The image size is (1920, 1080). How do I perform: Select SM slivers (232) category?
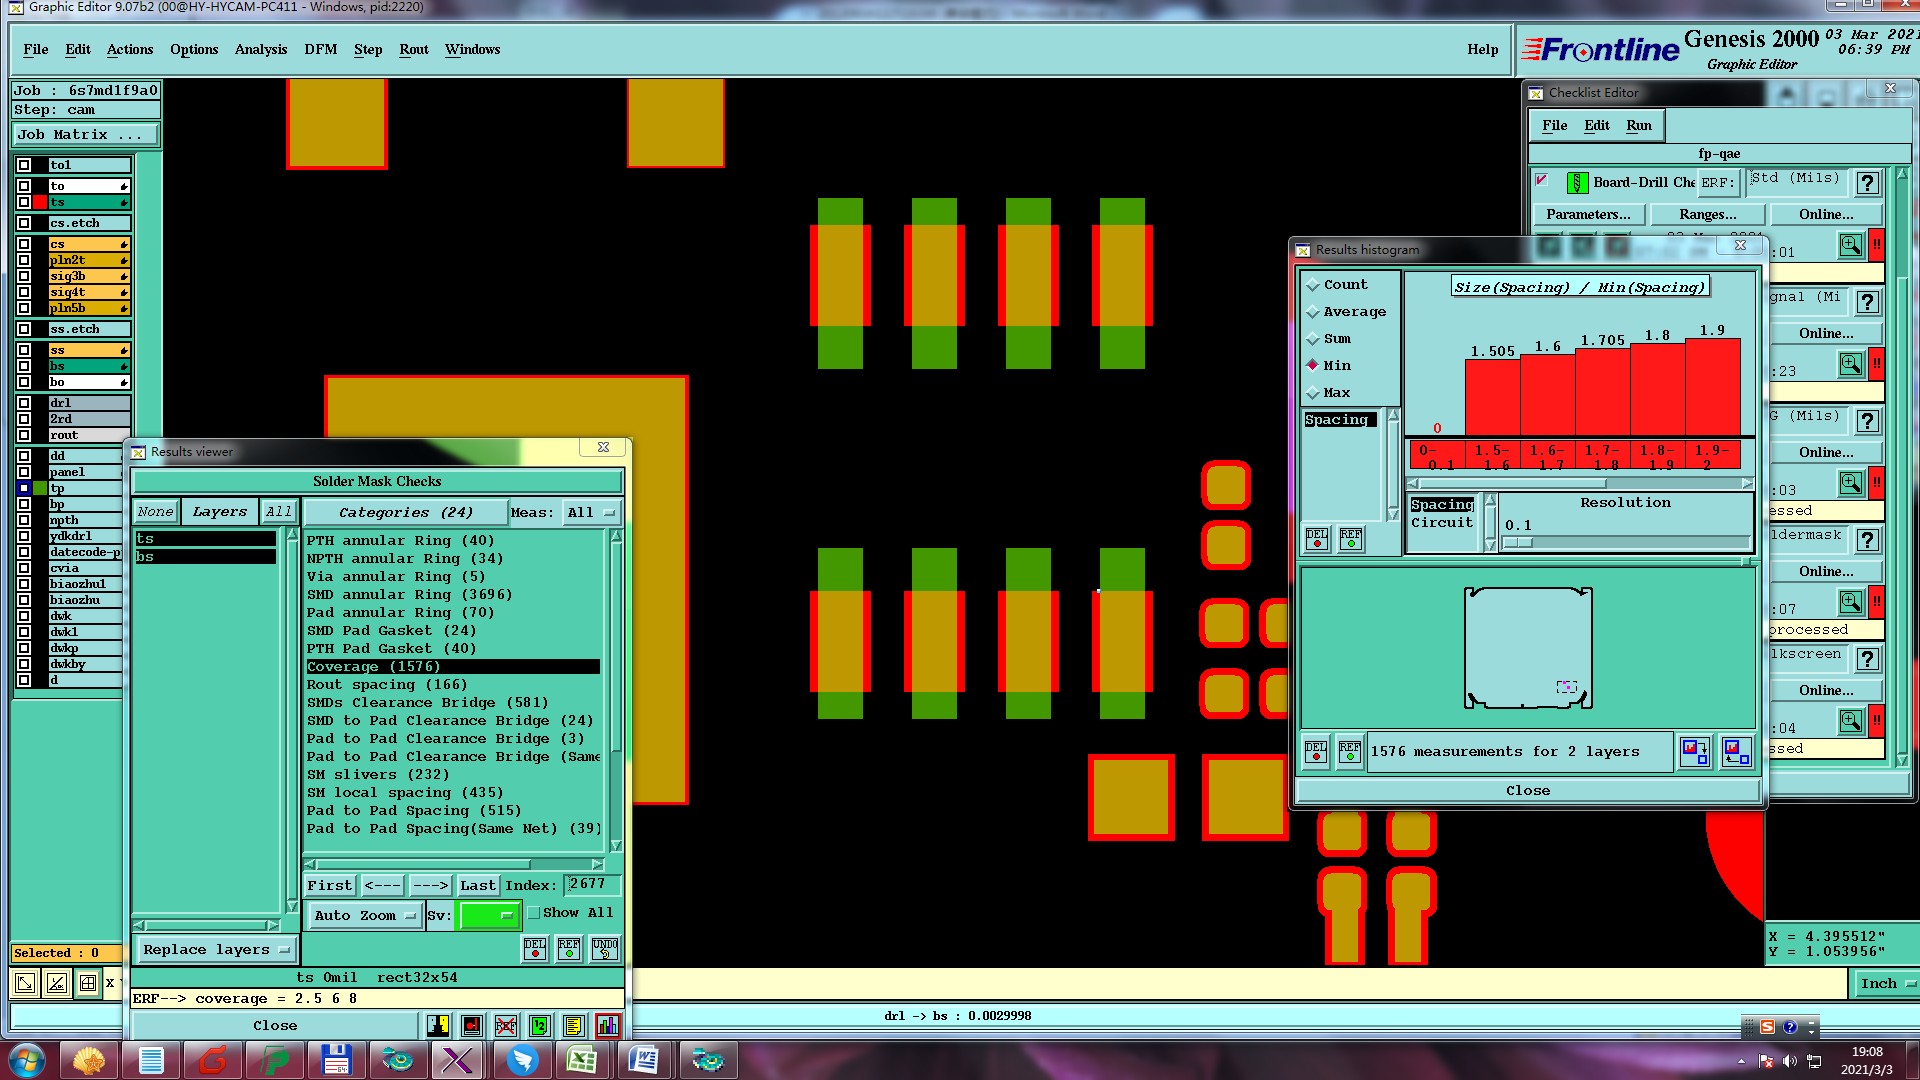(377, 774)
